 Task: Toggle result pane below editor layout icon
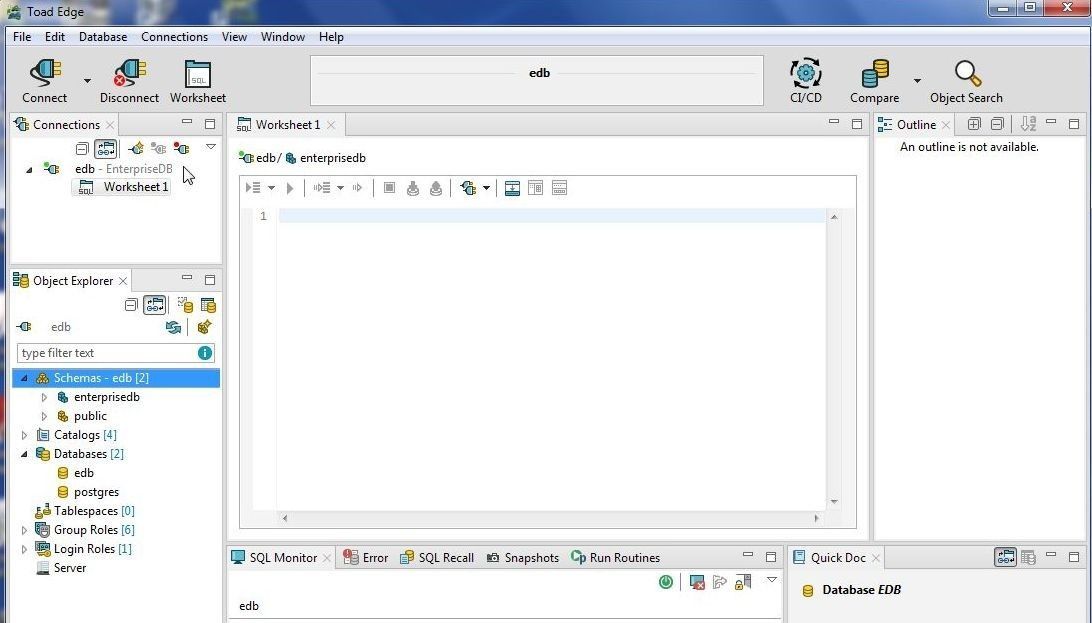[x=512, y=188]
